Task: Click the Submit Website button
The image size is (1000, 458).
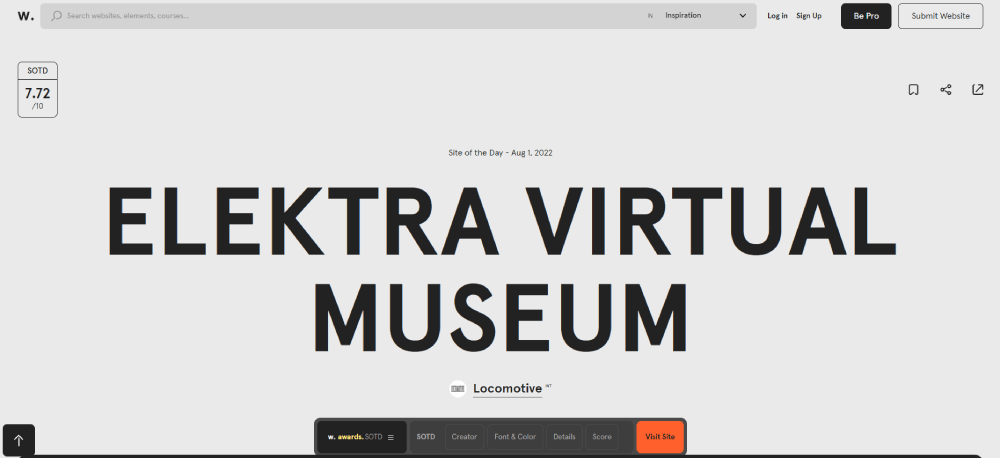Action: coord(940,16)
